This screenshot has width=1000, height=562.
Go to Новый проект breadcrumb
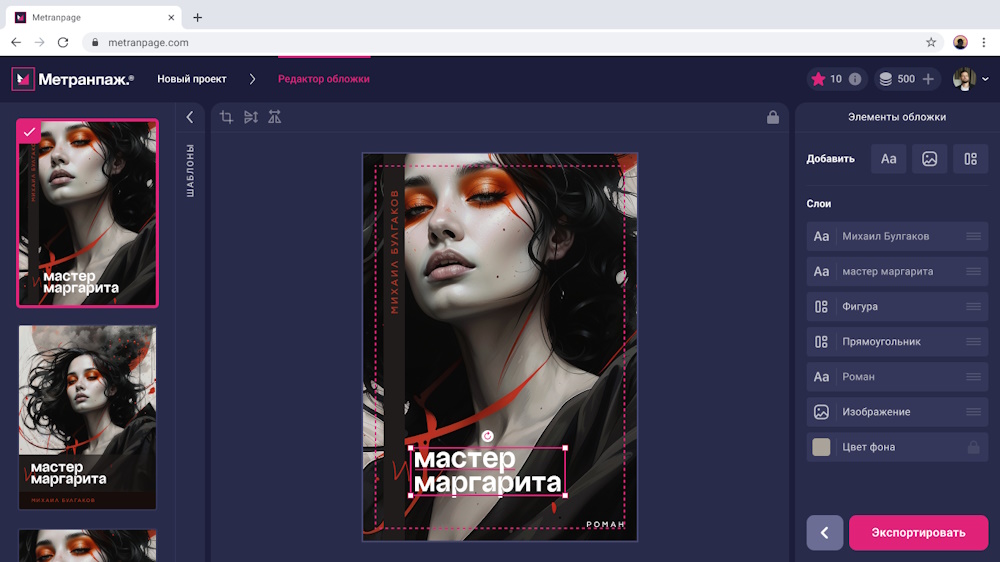pos(192,79)
